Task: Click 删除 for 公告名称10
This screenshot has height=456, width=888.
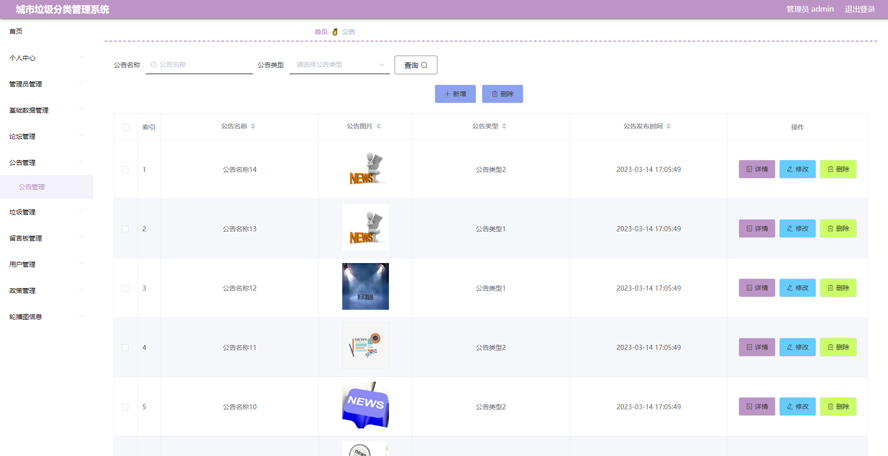Action: click(x=838, y=407)
